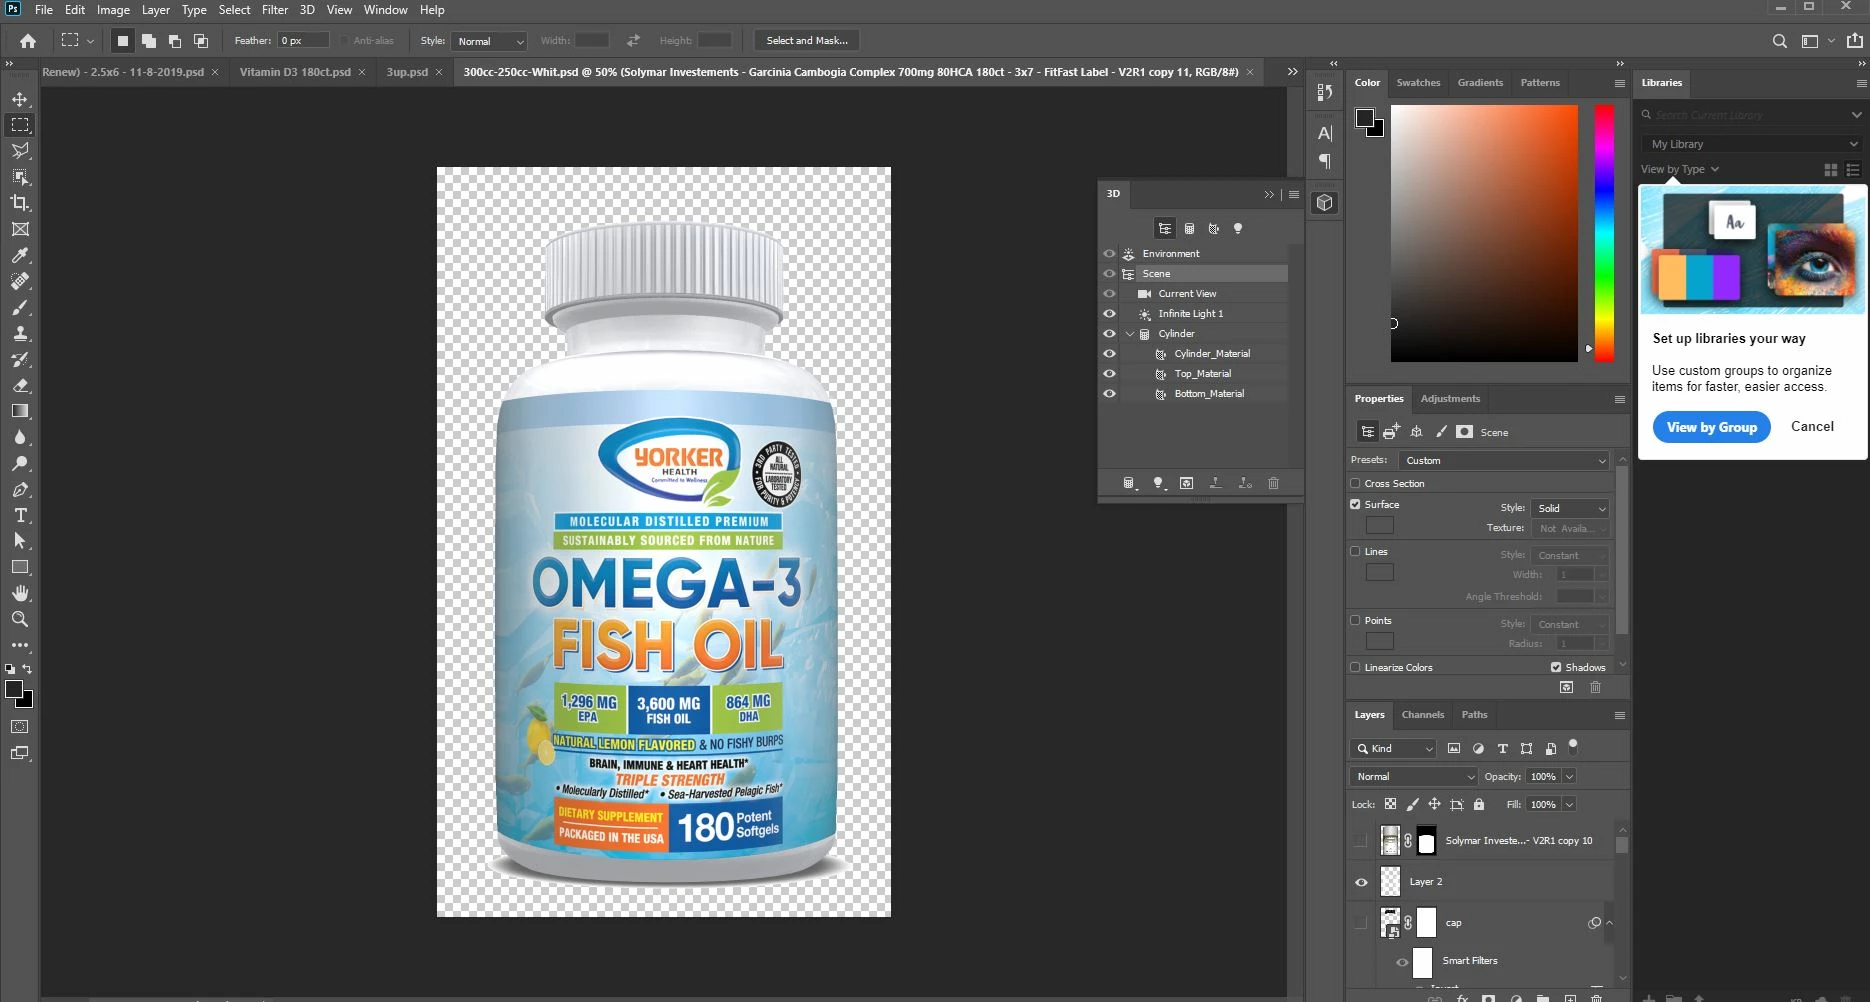The image size is (1870, 1002).
Task: Hide Layer 2 in Layers panel
Action: [1361, 882]
